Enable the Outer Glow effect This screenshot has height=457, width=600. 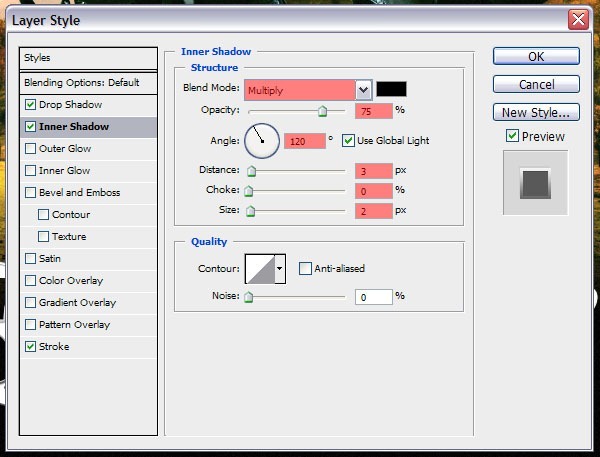pos(31,149)
